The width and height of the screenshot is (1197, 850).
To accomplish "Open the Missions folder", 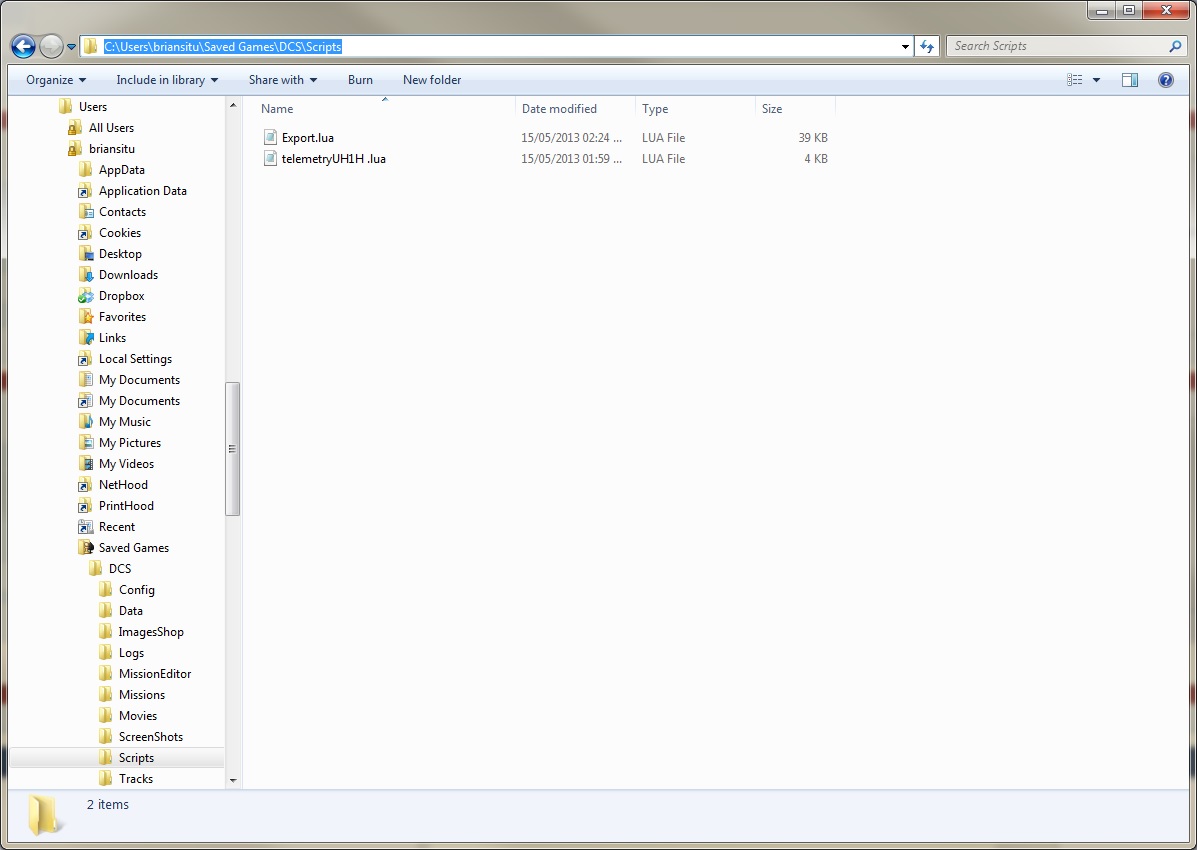I will (x=142, y=695).
